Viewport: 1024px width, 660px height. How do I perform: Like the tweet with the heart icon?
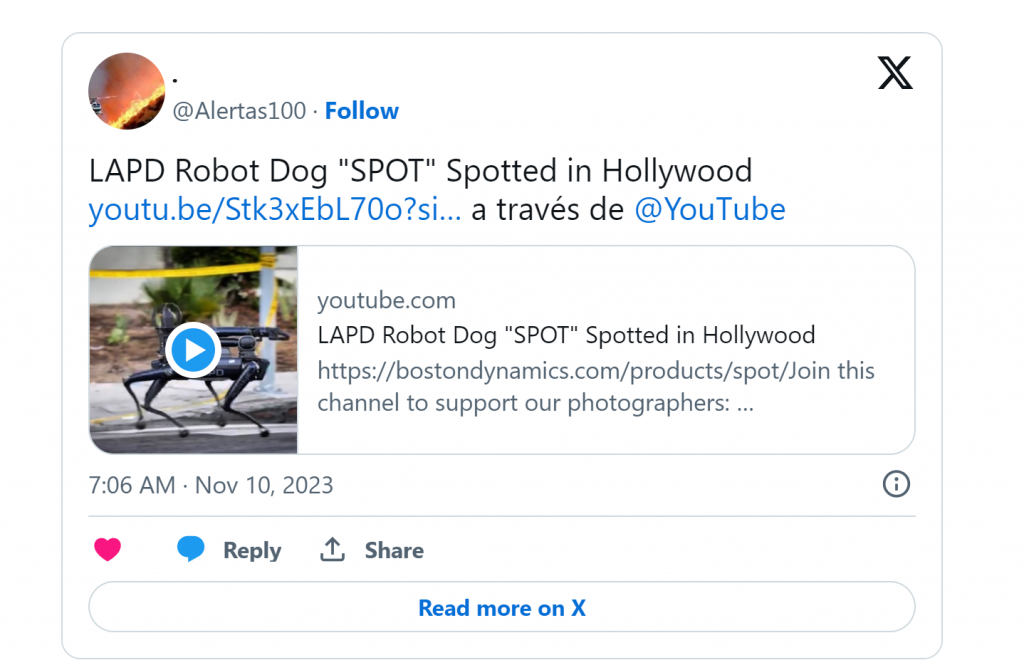tap(108, 550)
